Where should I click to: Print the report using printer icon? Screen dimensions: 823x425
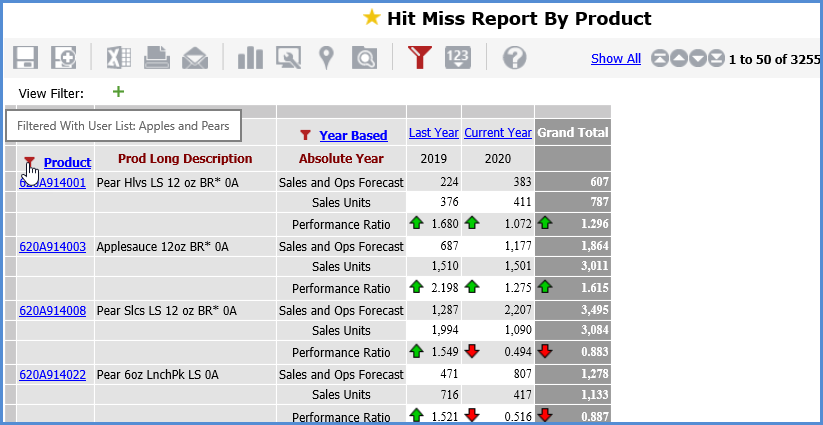point(157,58)
